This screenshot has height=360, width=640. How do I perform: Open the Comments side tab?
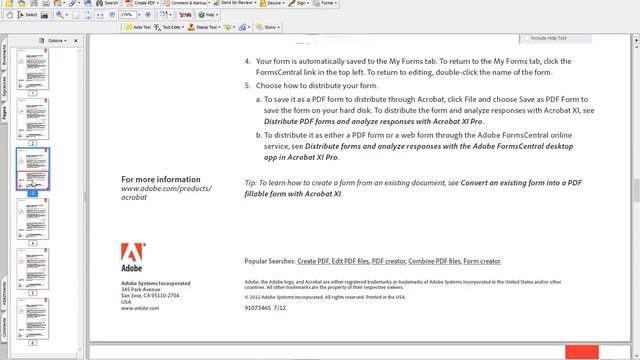pyautogui.click(x=4, y=327)
